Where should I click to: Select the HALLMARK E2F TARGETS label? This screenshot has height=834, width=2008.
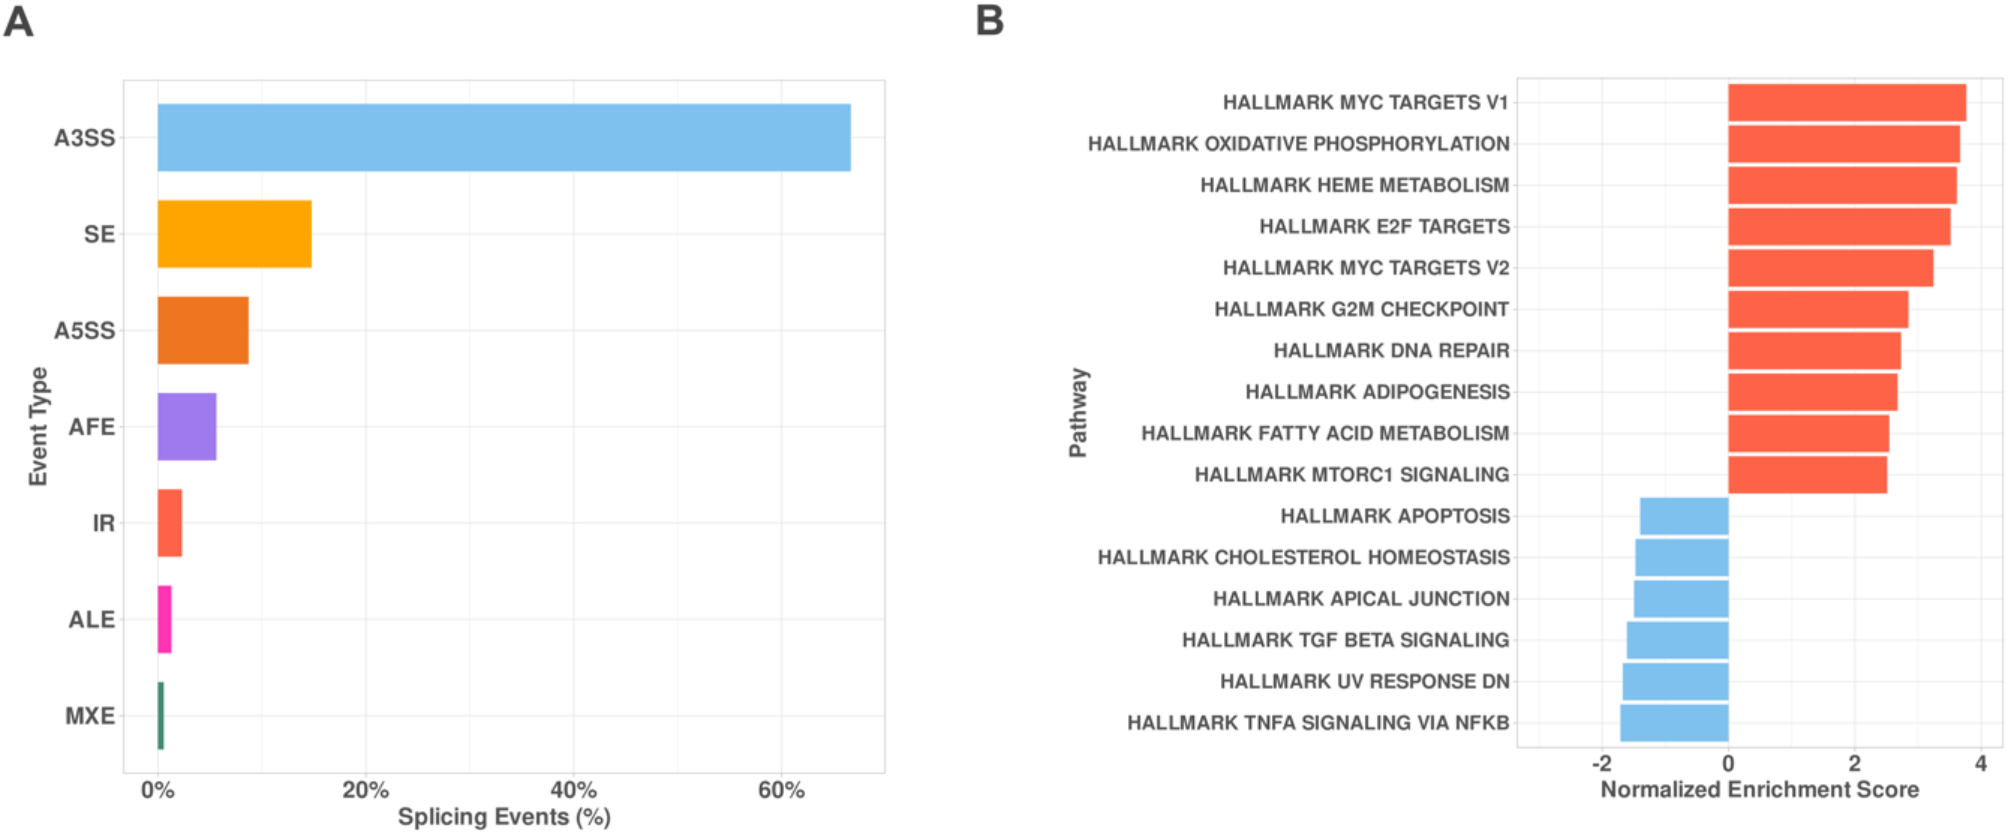tap(1384, 227)
